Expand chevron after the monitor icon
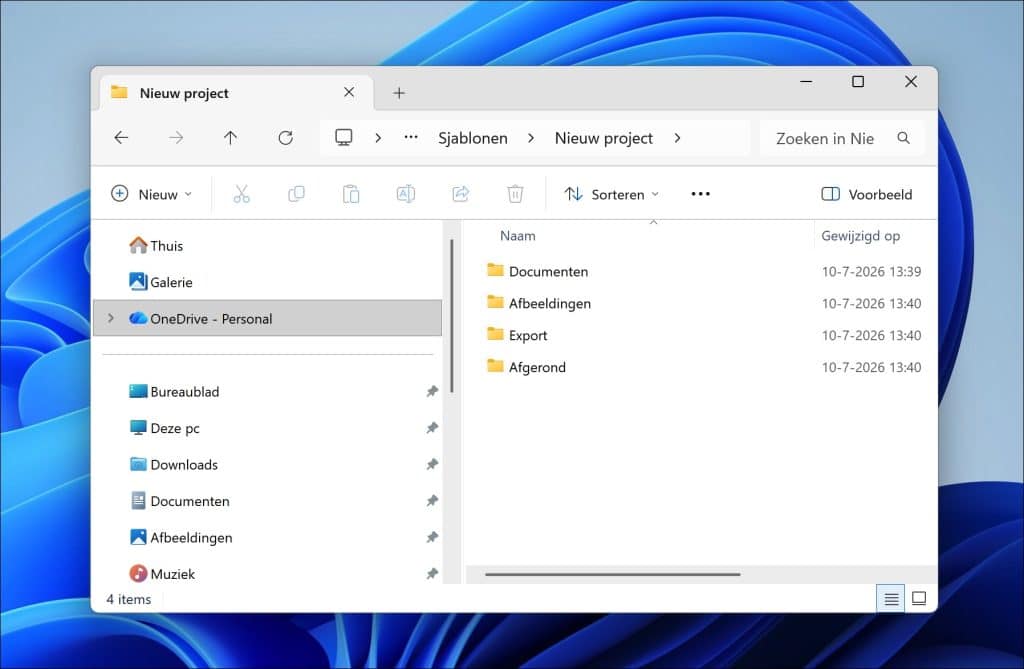 tap(378, 138)
